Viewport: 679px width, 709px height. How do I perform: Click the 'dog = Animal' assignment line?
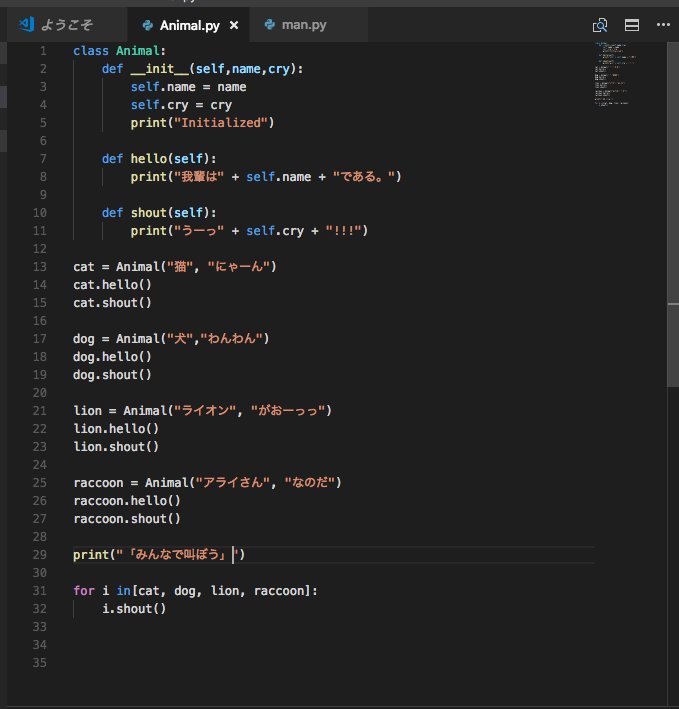[x=171, y=339]
